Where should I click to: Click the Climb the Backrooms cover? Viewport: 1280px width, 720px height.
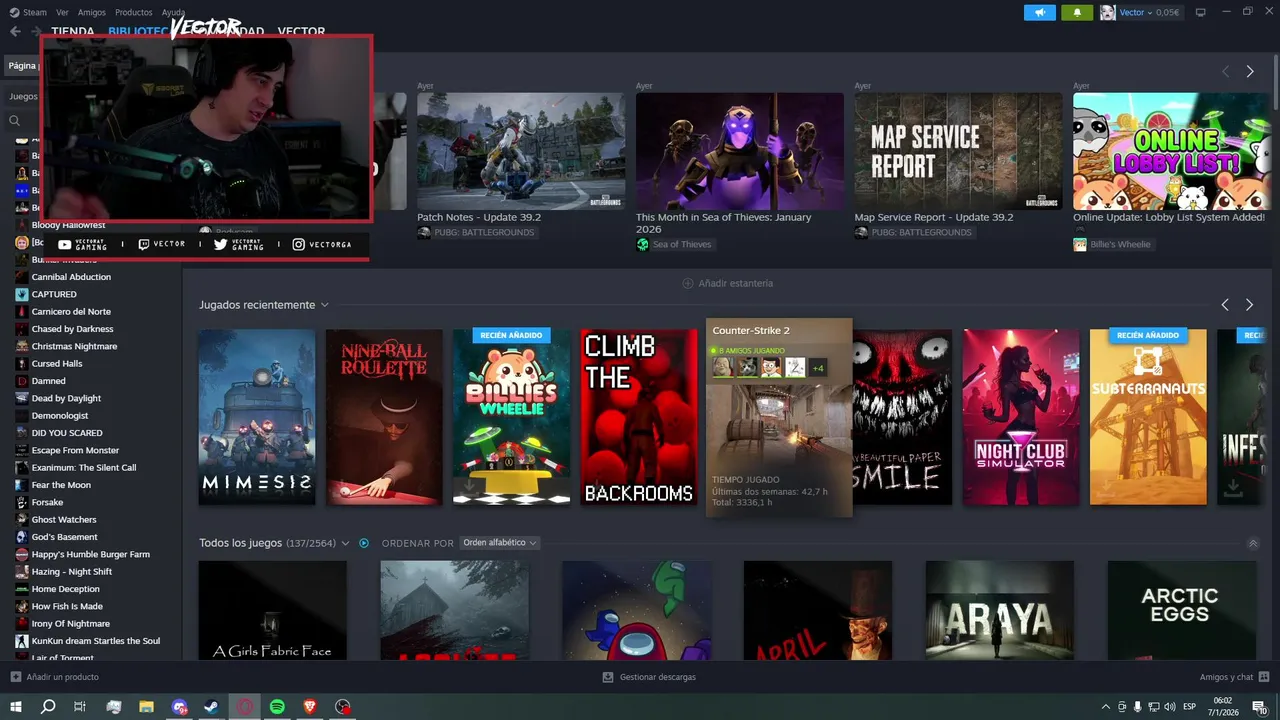[x=639, y=417]
